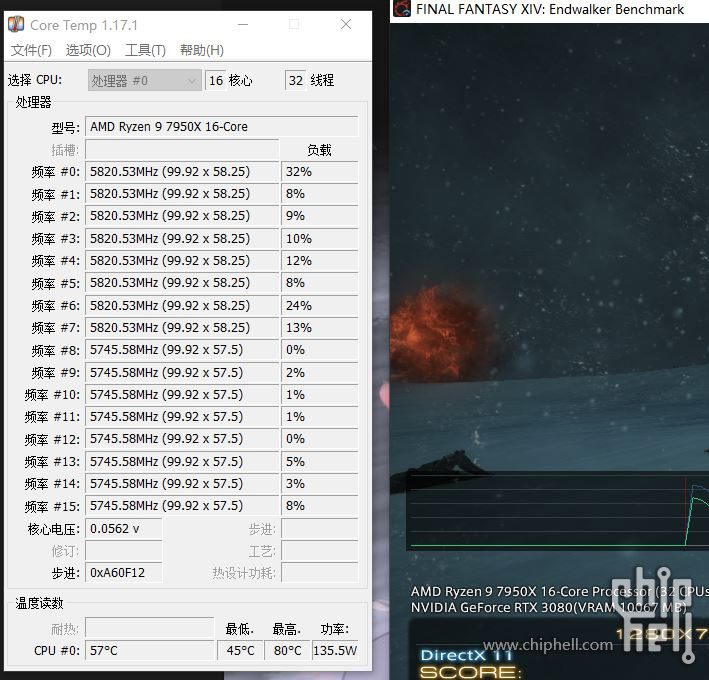Click the 2% load value for core #9
Viewport: 709px width, 680px height.
pyautogui.click(x=320, y=373)
